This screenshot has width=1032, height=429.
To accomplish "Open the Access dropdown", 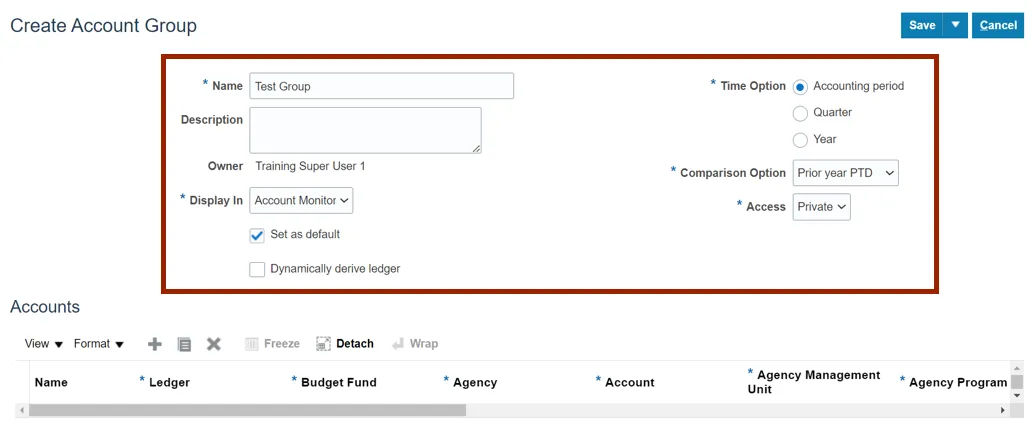I will (x=821, y=207).
